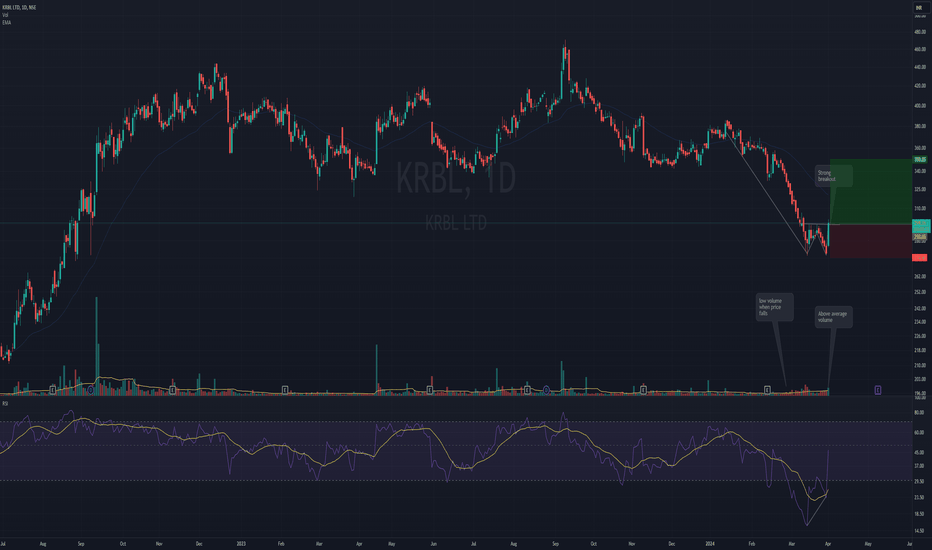
Task: Click the green target price label on axis
Action: (920, 159)
